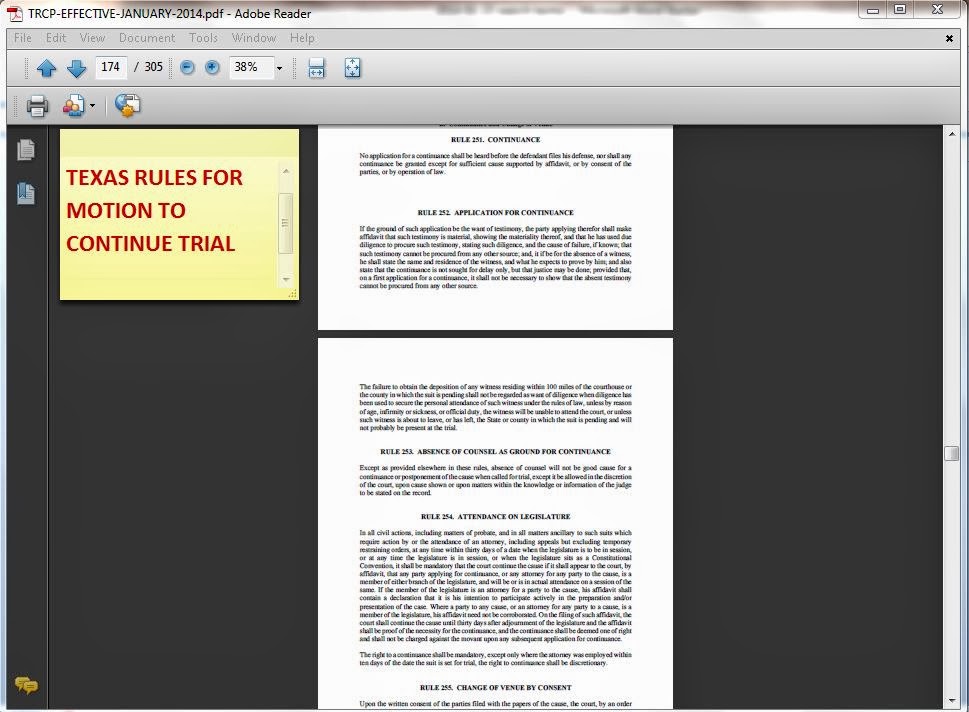
Task: Open the collaborate people icon
Action: click(73, 106)
